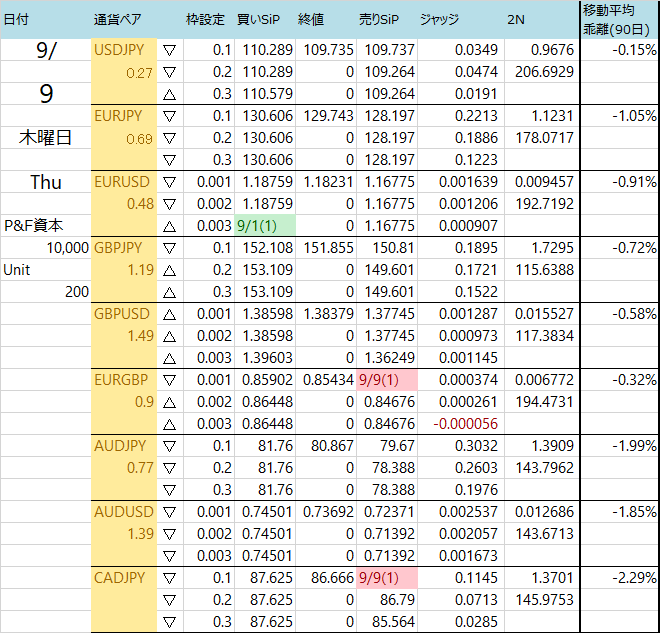Click the EURJPY closing price 129.743
660x633 pixels.
(x=328, y=116)
